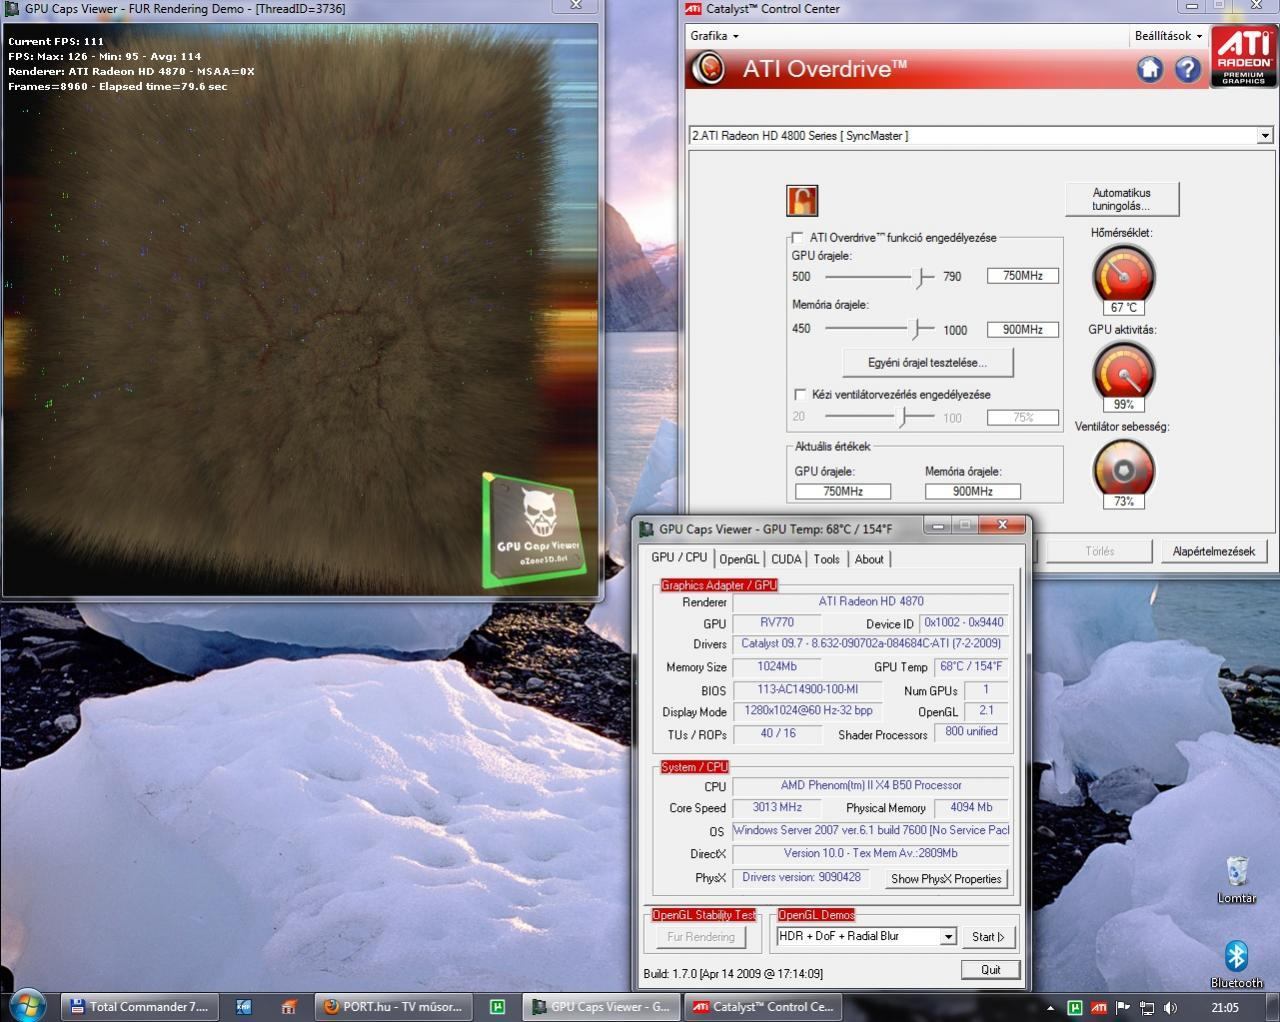
Task: Click the 750MHz GPU clock field next to slider
Action: (1023, 276)
